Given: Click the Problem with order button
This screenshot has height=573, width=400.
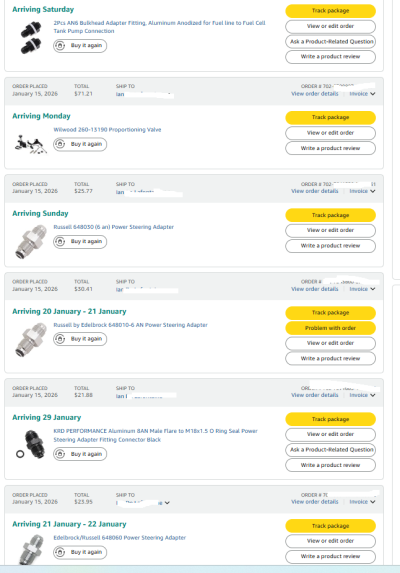Looking at the screenshot, I should pyautogui.click(x=330, y=328).
